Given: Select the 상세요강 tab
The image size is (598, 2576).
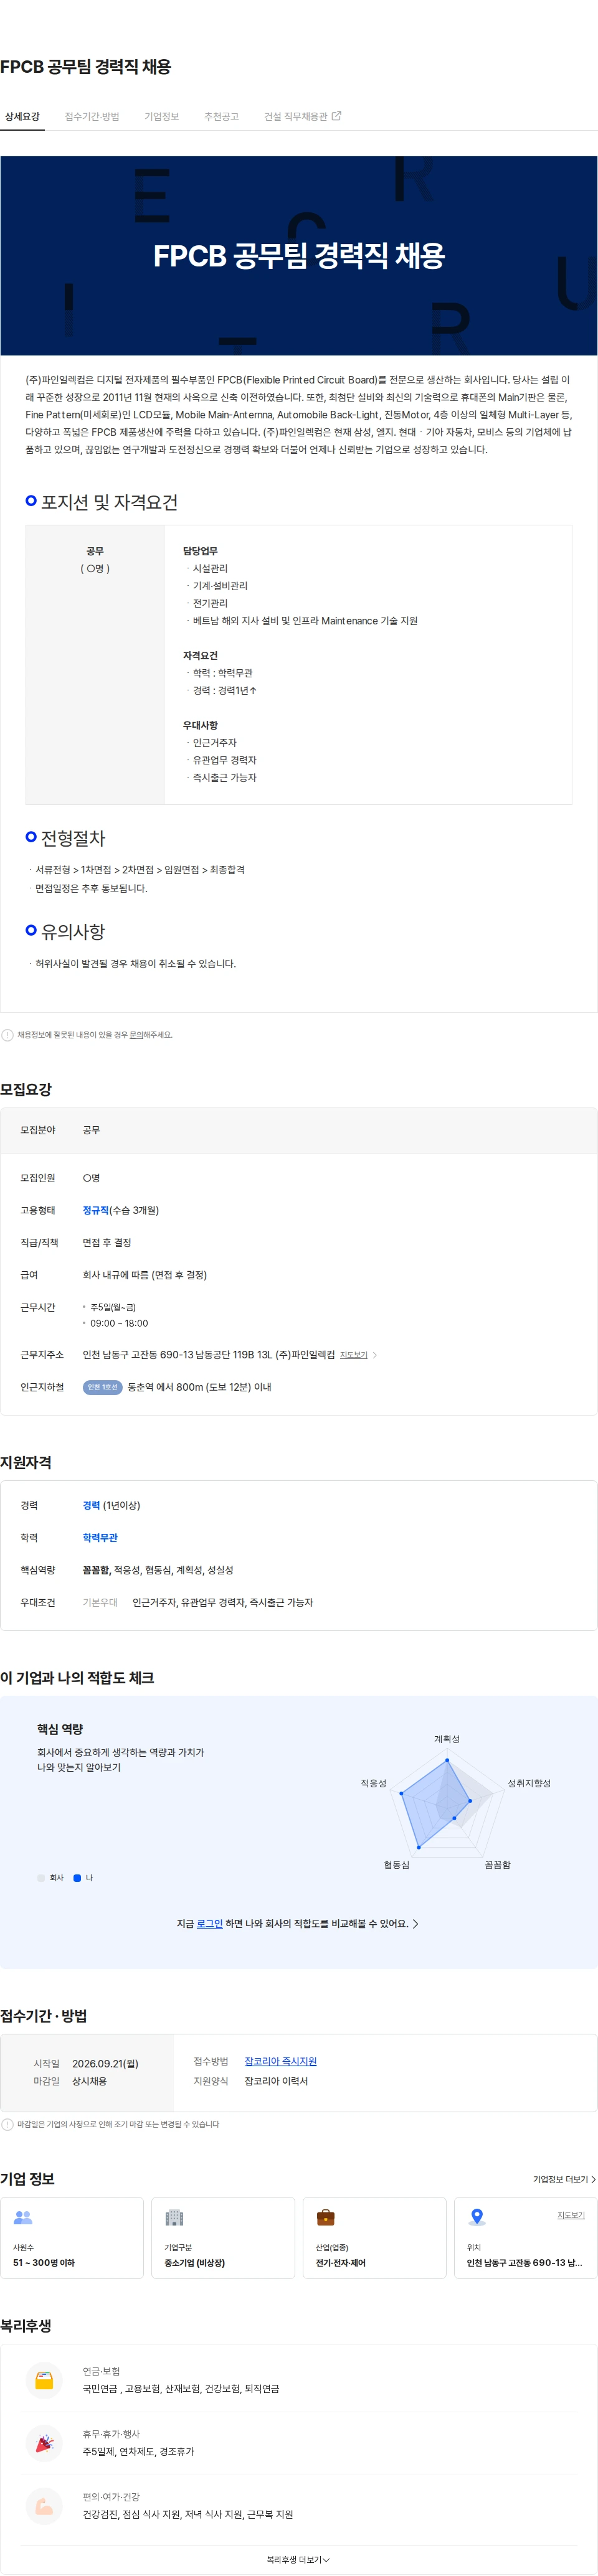Looking at the screenshot, I should [22, 116].
